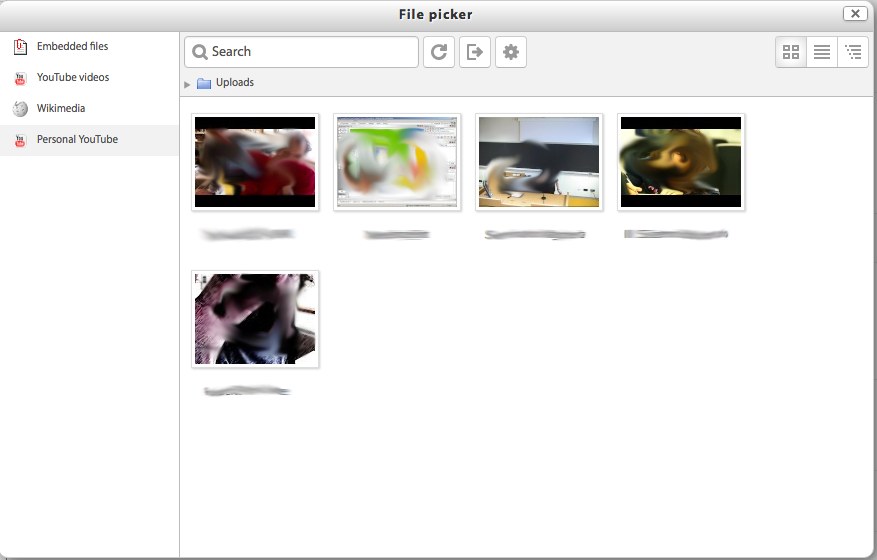Image resolution: width=877 pixels, height=560 pixels.
Task: Click the Embedded files document icon
Action: tap(20, 46)
